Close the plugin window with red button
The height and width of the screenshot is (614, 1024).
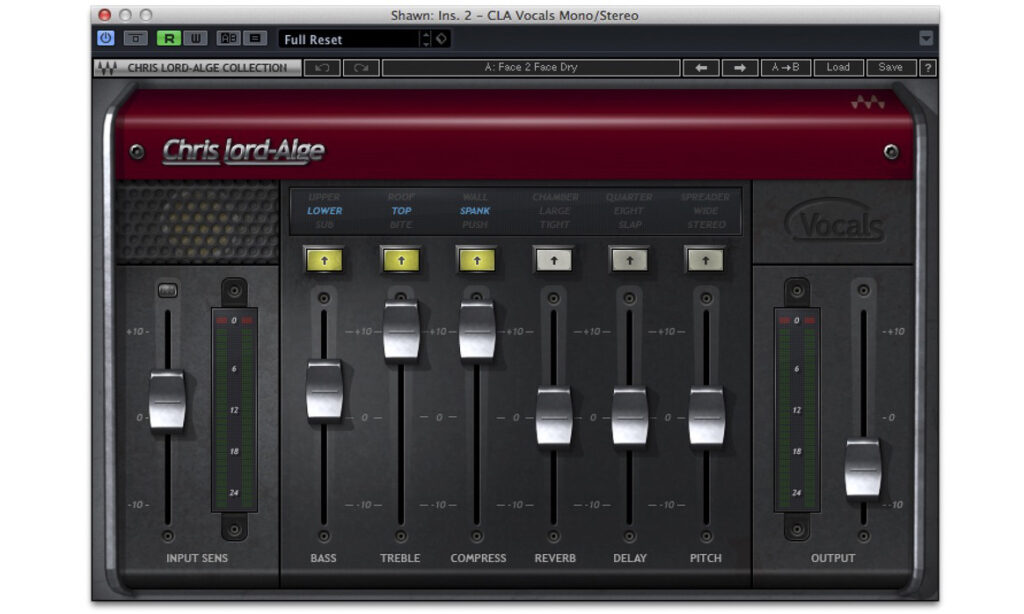click(x=104, y=14)
